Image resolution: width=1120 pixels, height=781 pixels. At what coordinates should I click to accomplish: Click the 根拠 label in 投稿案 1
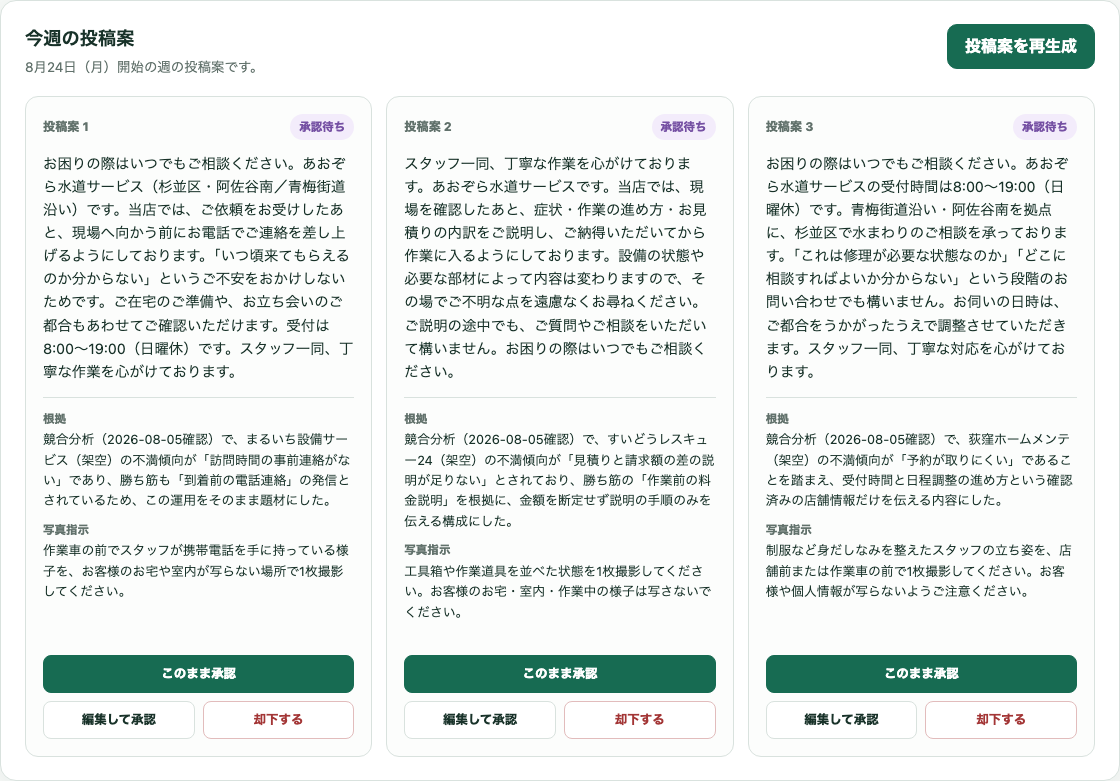click(54, 419)
